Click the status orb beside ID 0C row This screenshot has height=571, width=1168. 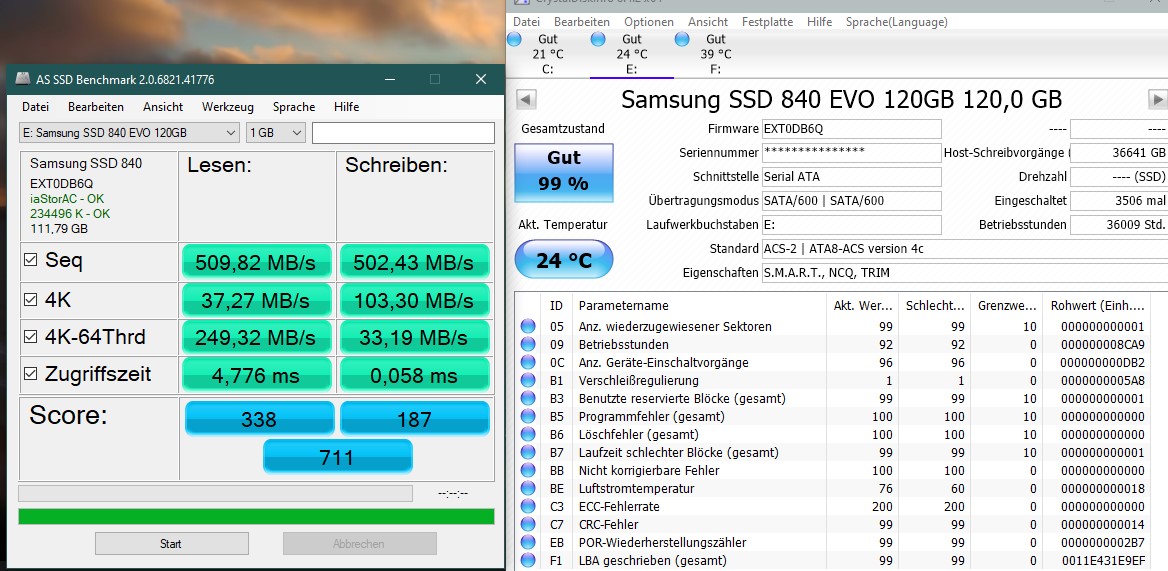pos(528,362)
